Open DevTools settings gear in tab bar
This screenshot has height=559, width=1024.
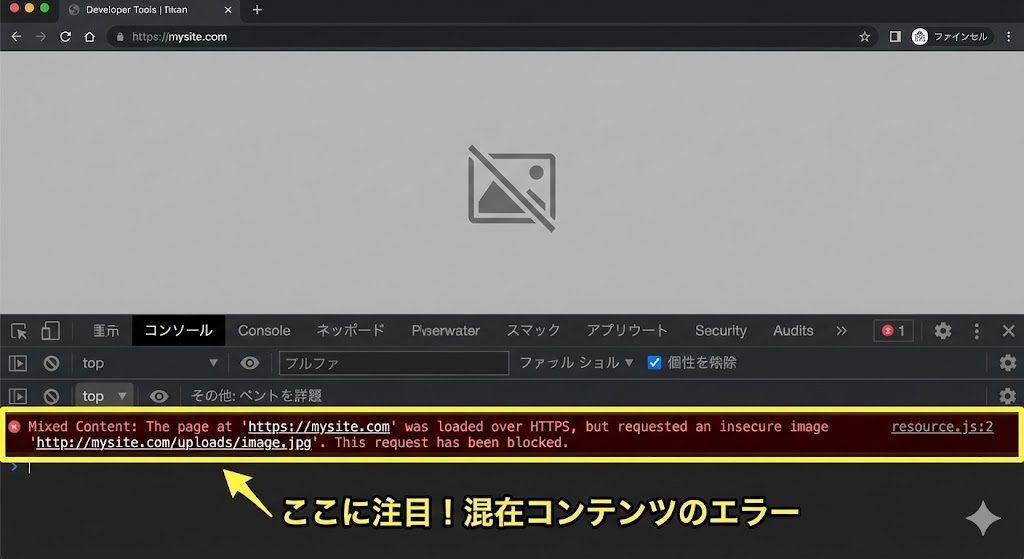click(x=942, y=331)
